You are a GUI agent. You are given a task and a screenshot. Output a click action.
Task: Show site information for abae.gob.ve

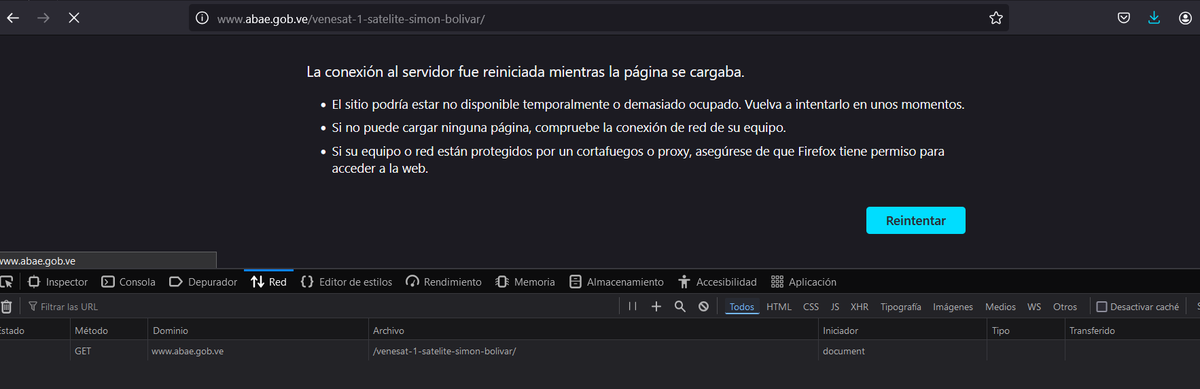point(202,18)
